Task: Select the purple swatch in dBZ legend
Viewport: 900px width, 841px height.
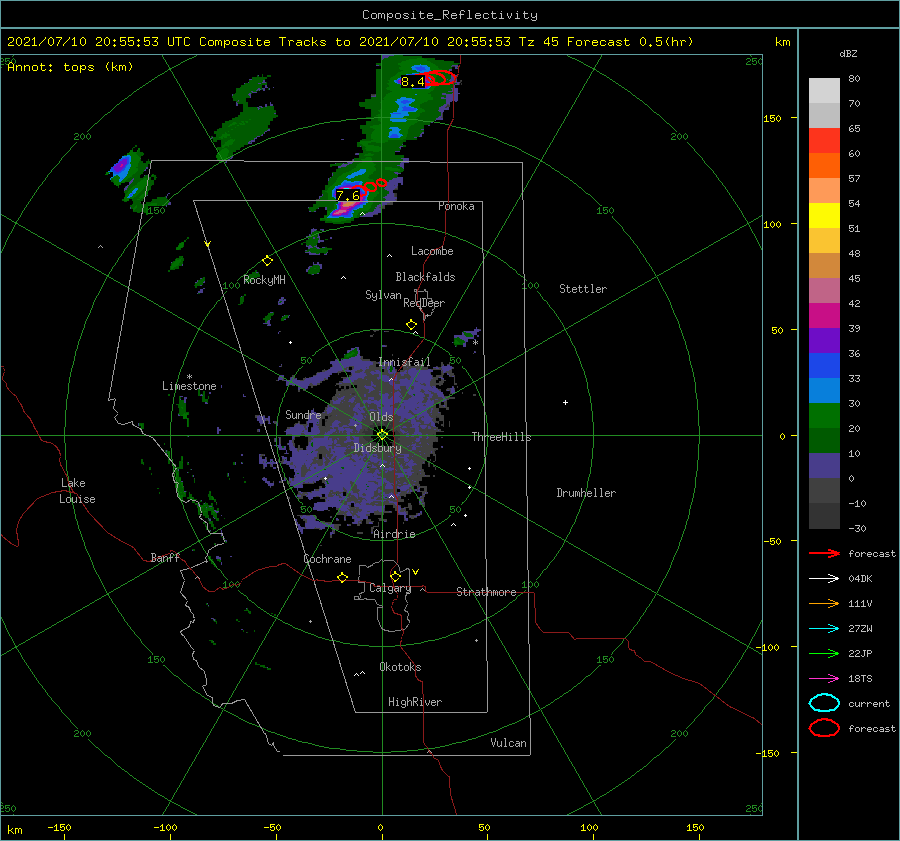Action: click(x=824, y=340)
